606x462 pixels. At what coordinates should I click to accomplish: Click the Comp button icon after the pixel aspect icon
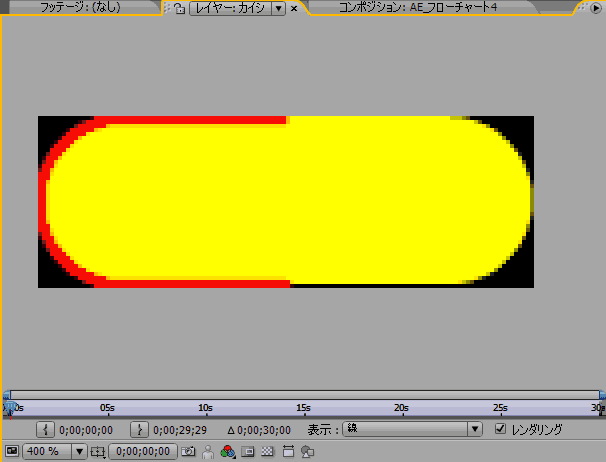tap(307, 452)
